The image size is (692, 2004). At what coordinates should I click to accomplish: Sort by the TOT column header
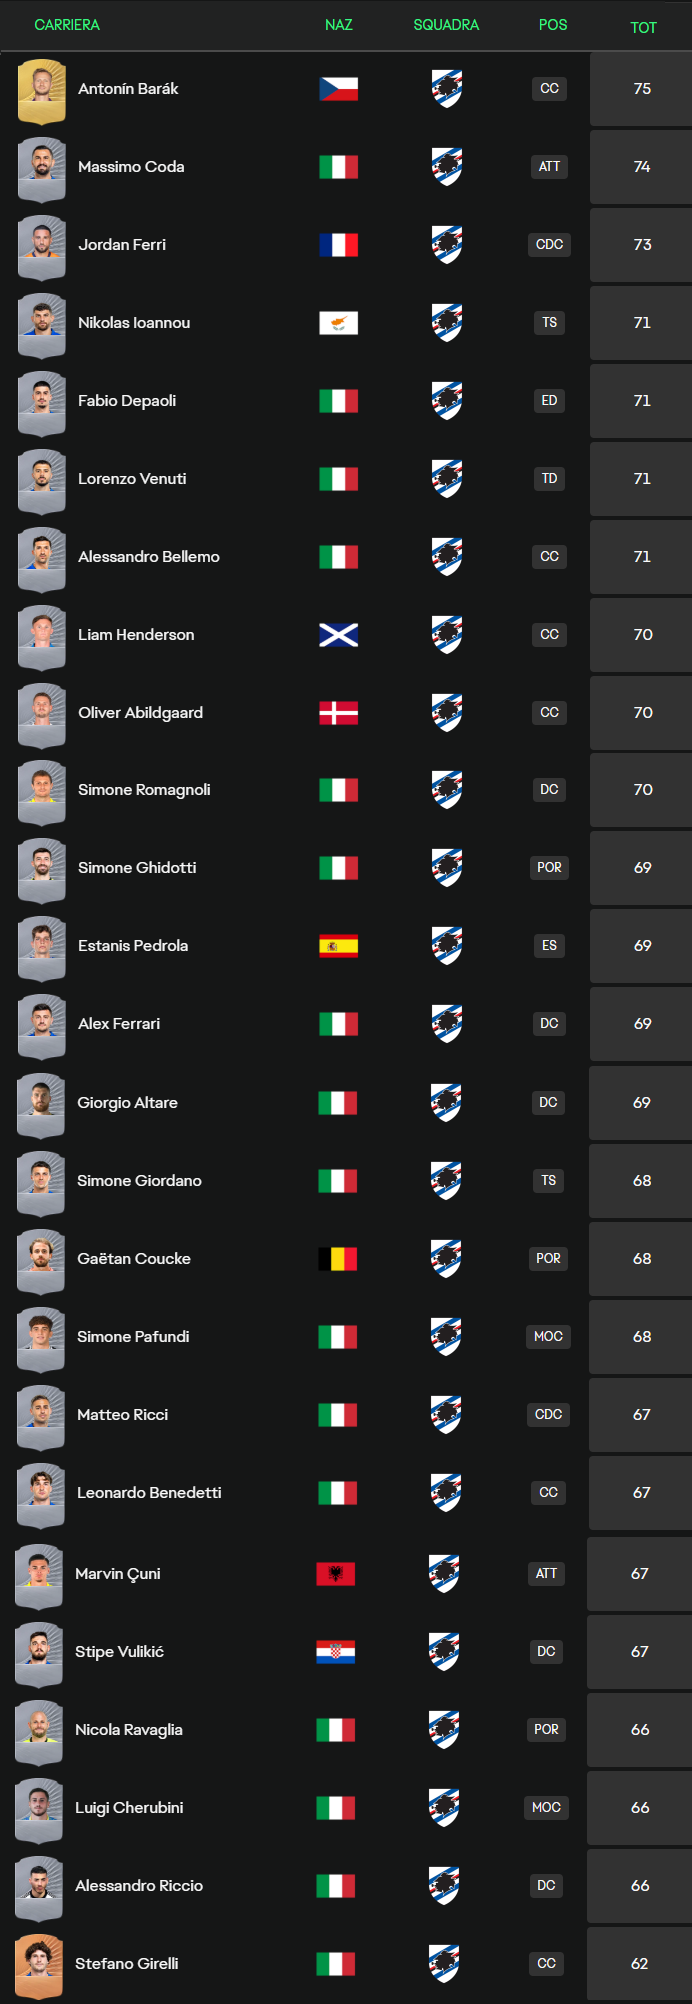coord(643,27)
